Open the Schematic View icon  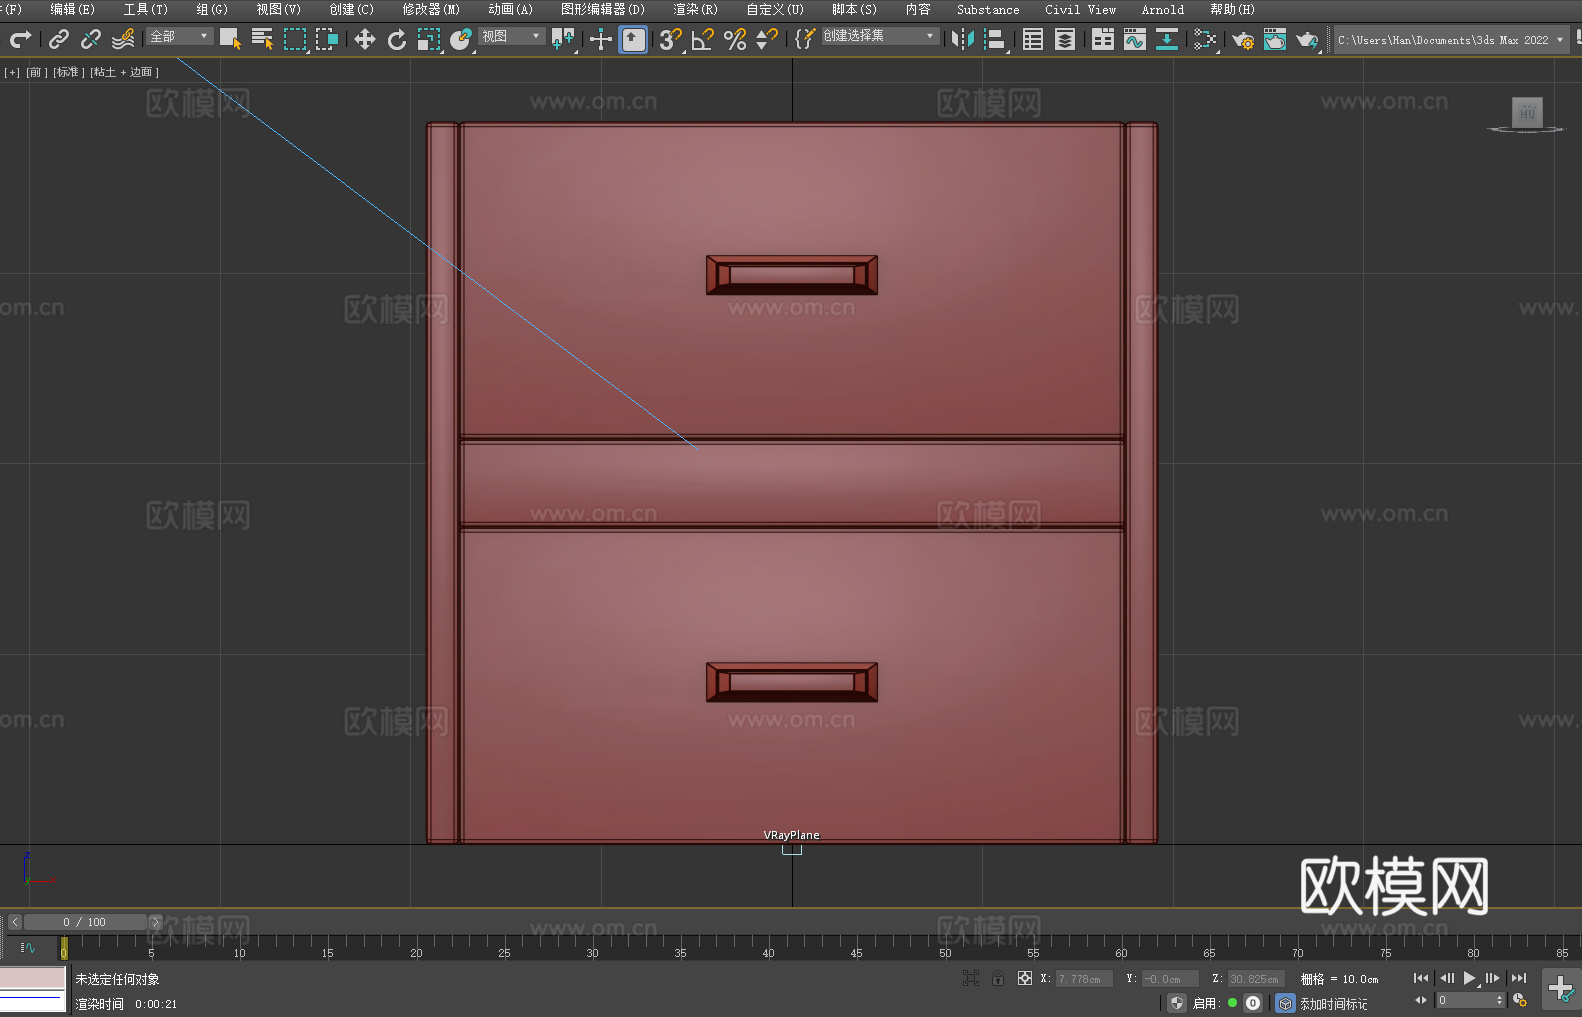pyautogui.click(x=1167, y=39)
